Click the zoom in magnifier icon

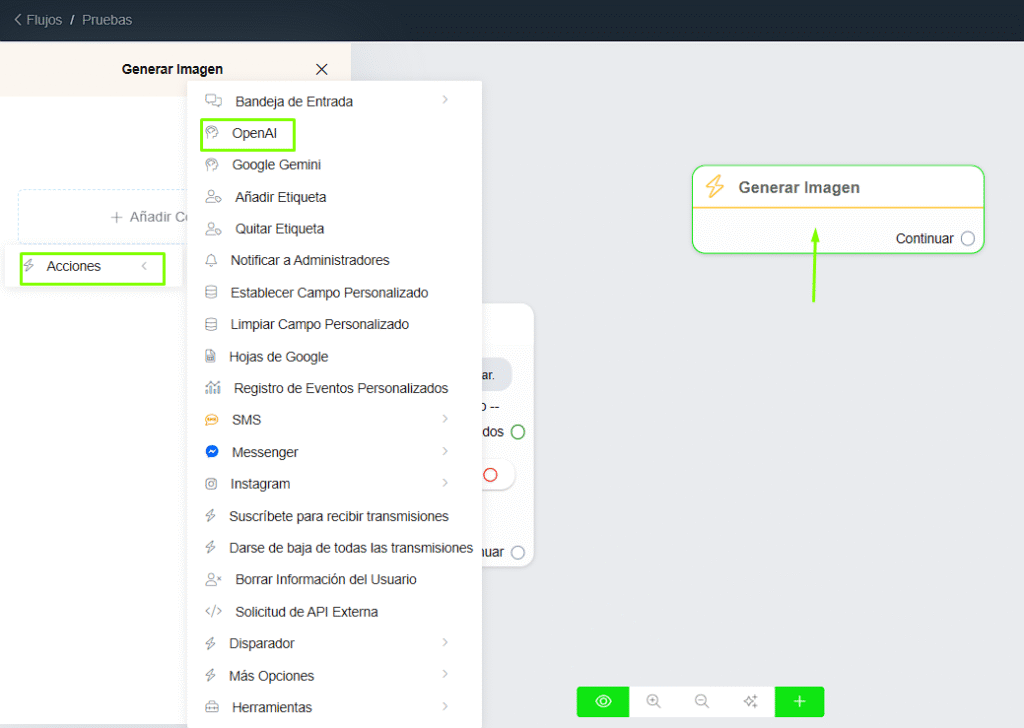(x=654, y=702)
